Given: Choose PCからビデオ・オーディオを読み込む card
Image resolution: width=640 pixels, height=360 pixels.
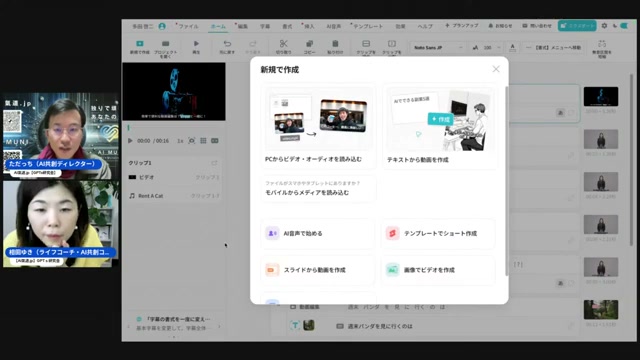Looking at the screenshot, I should [x=318, y=126].
